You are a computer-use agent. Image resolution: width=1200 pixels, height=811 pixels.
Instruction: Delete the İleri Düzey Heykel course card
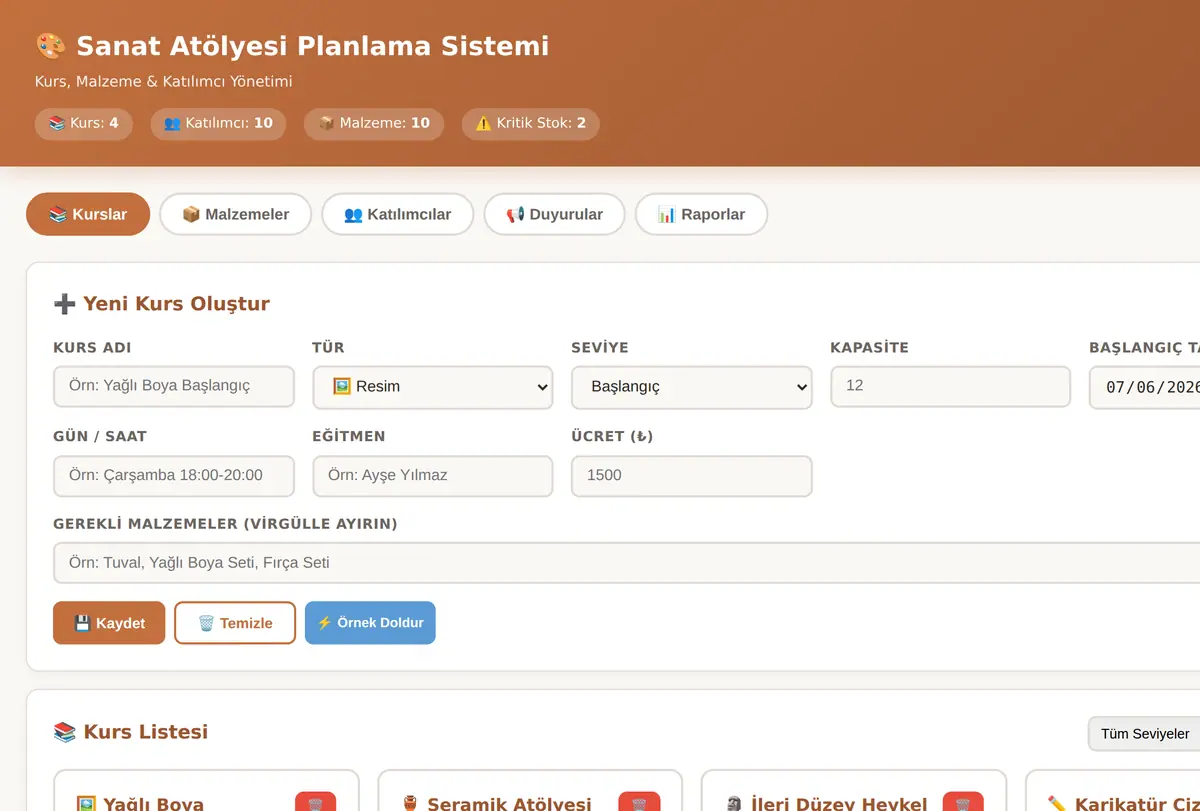963,802
